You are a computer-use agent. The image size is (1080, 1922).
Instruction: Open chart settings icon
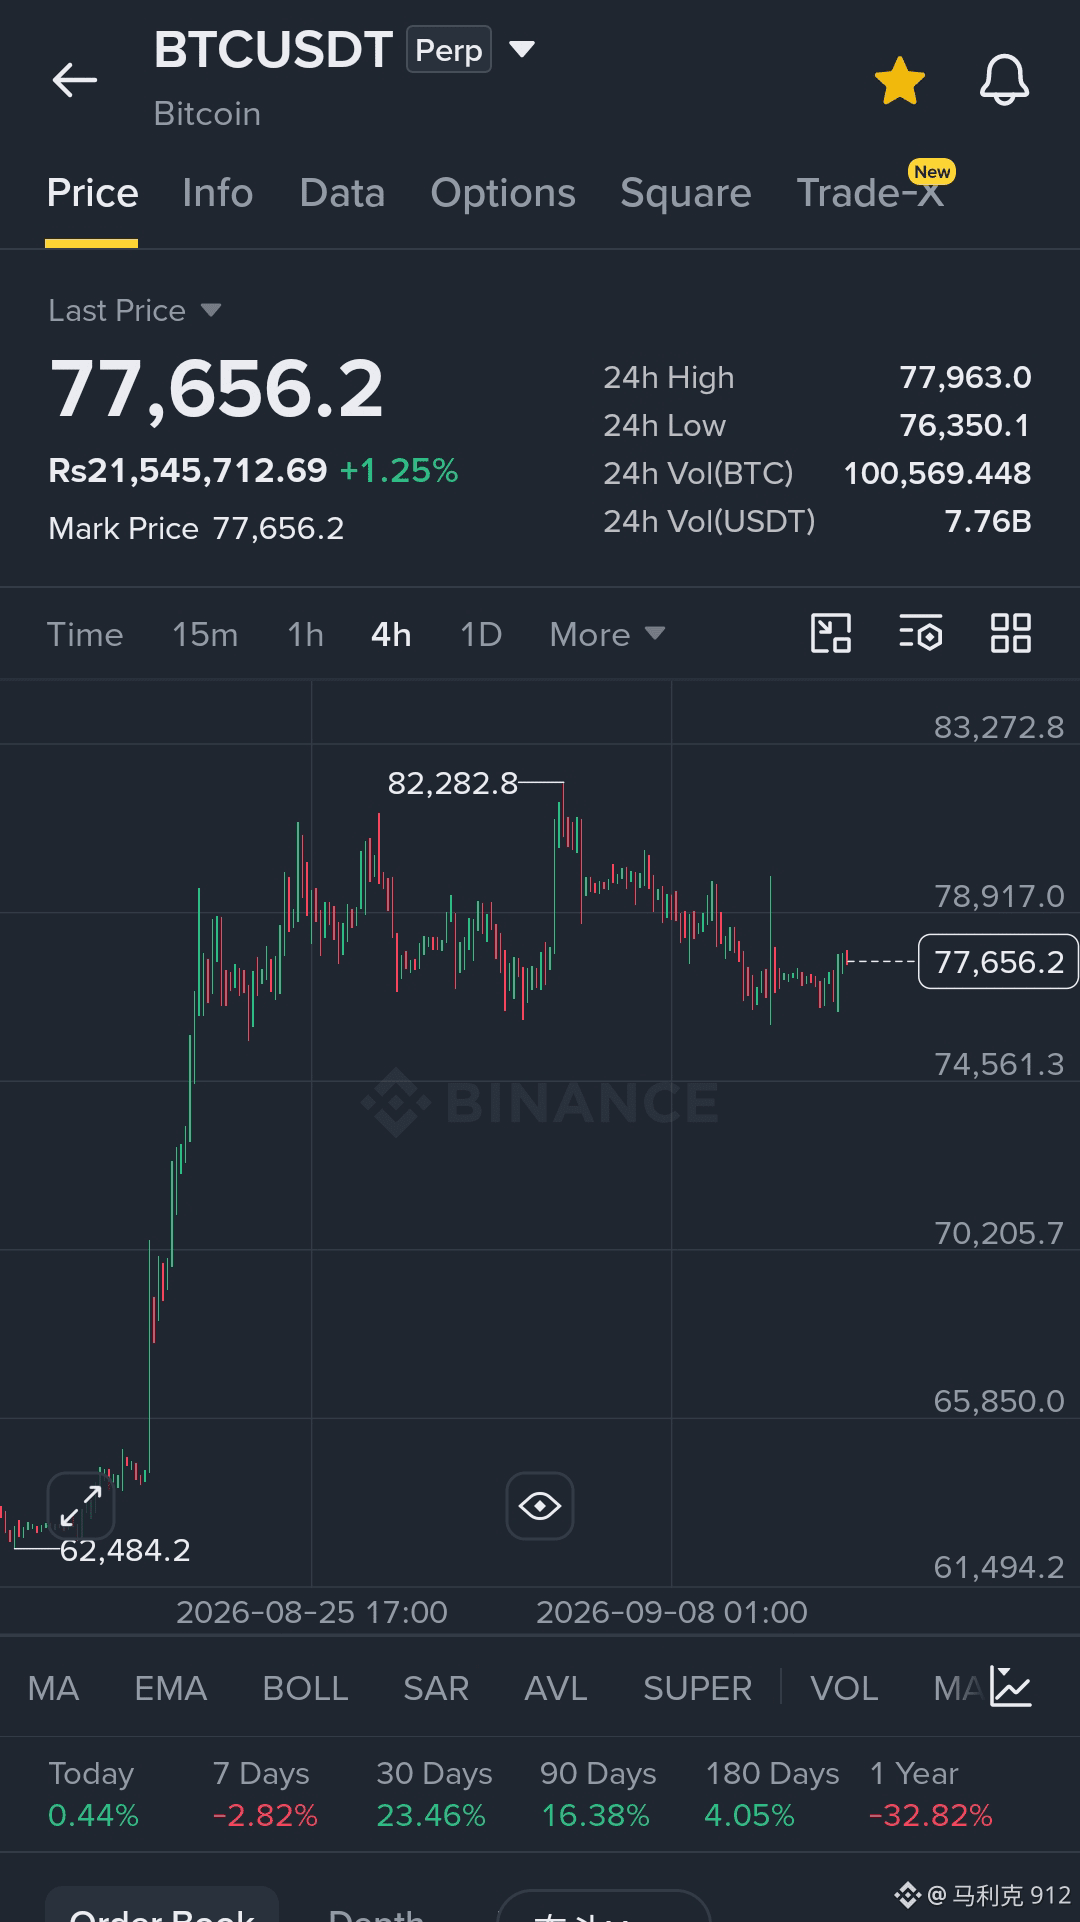(x=920, y=634)
